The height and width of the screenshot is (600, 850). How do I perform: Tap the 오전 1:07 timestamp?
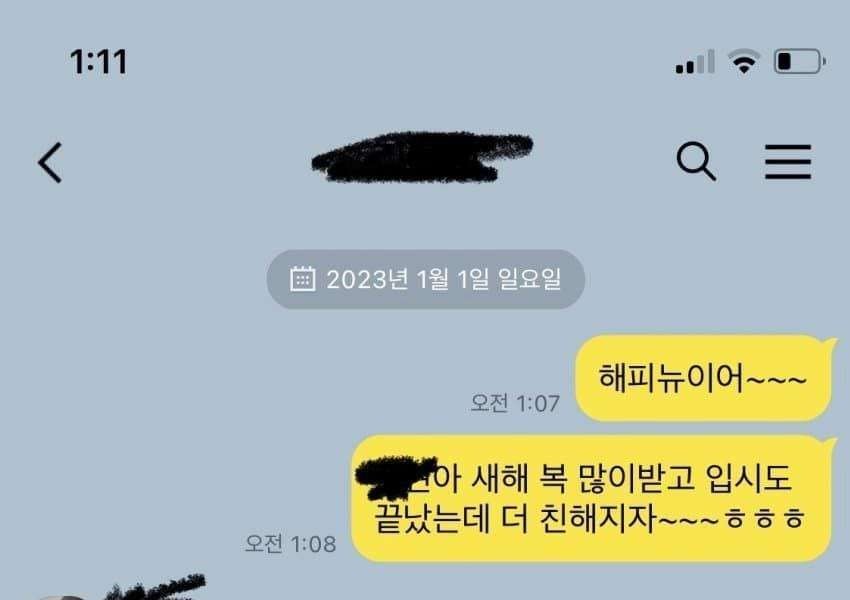pos(514,403)
